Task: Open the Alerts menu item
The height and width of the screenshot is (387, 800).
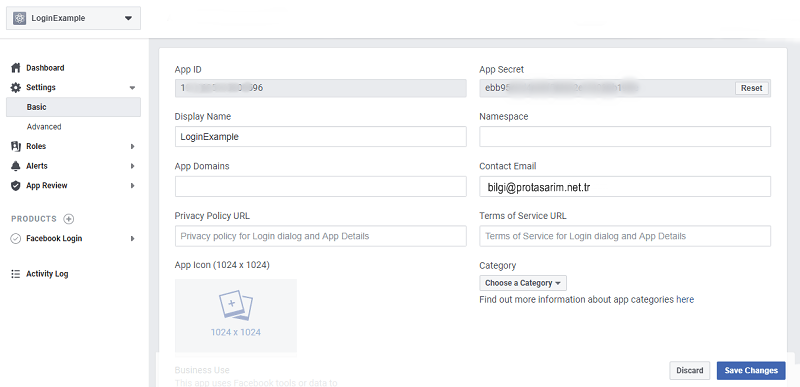Action: pyautogui.click(x=37, y=166)
